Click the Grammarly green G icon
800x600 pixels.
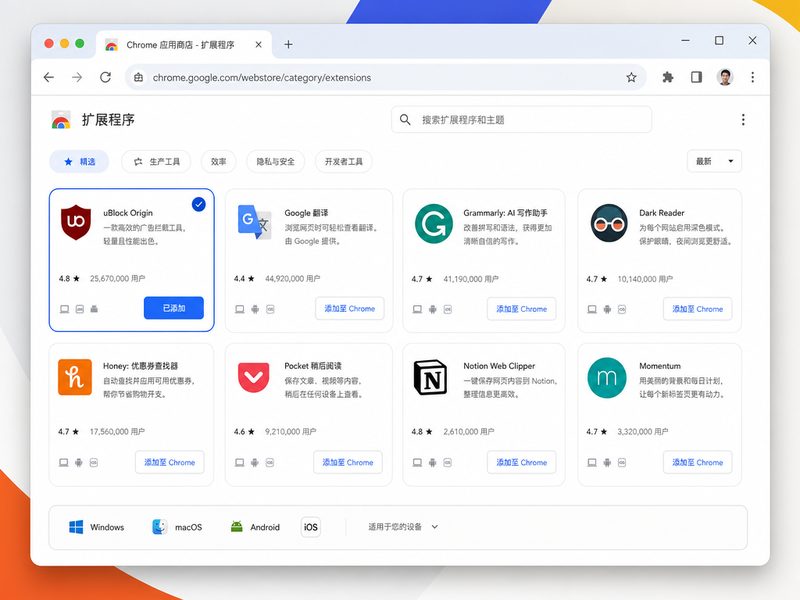point(434,223)
